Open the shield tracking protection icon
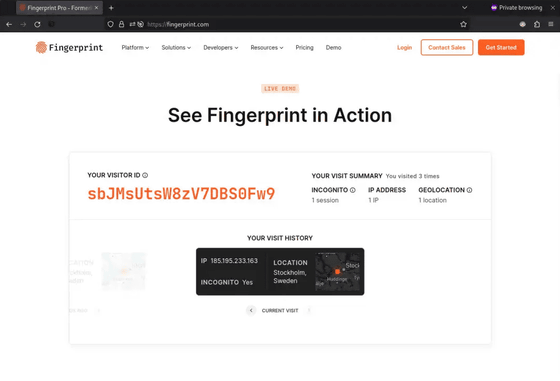Image resolution: width=560 pixels, height=381 pixels. pos(110,24)
